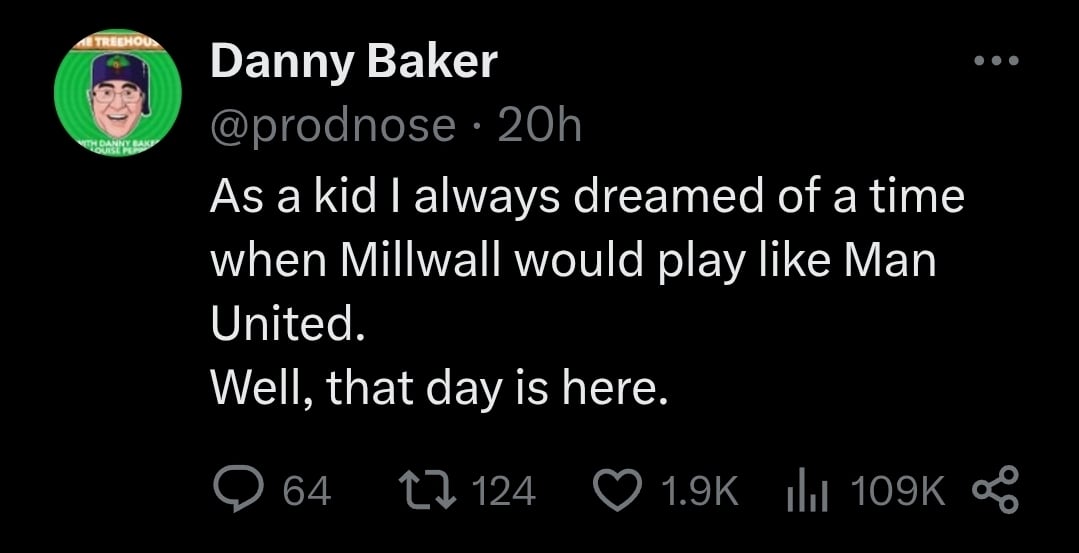
Task: Click the Danny Baker display name
Action: pyautogui.click(x=353, y=64)
